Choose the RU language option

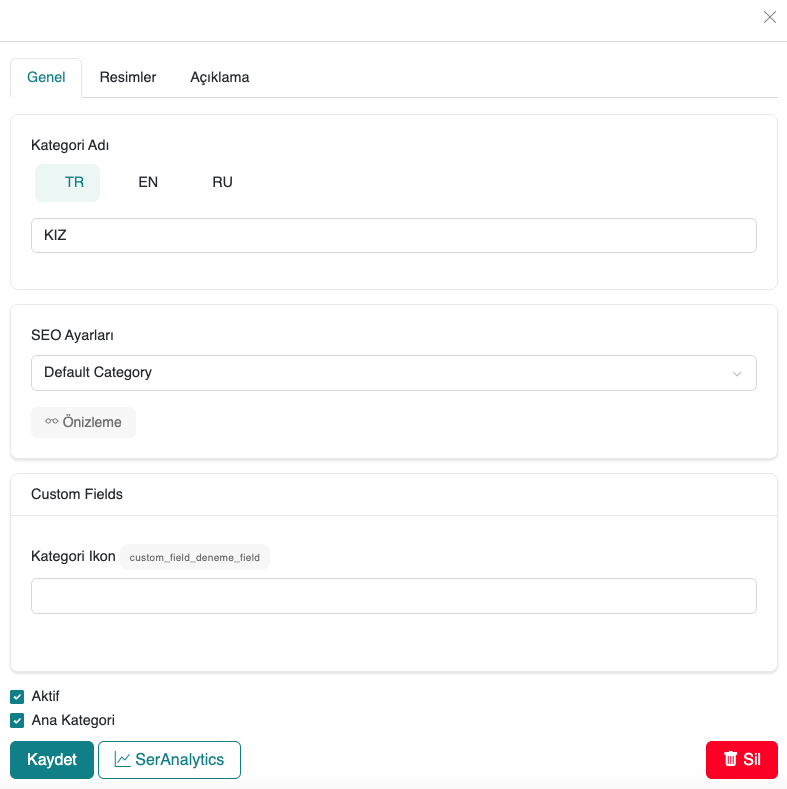coord(222,182)
